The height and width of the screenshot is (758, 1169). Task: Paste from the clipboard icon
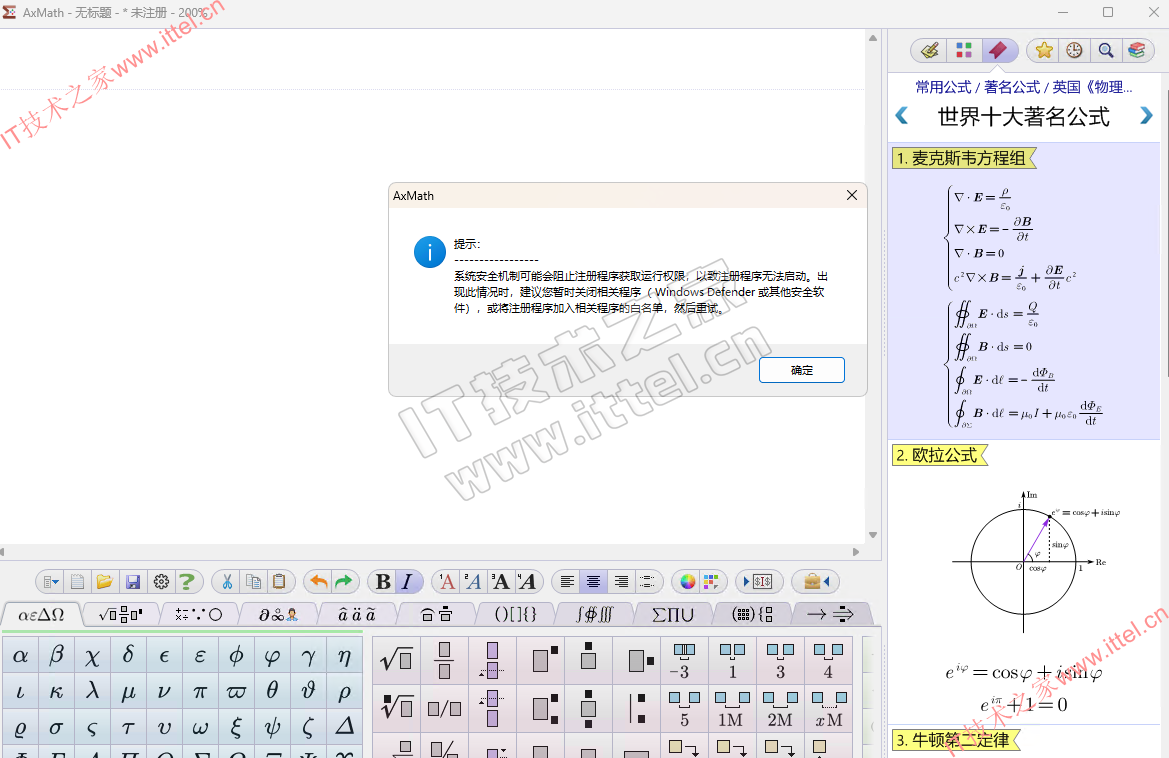(x=279, y=581)
